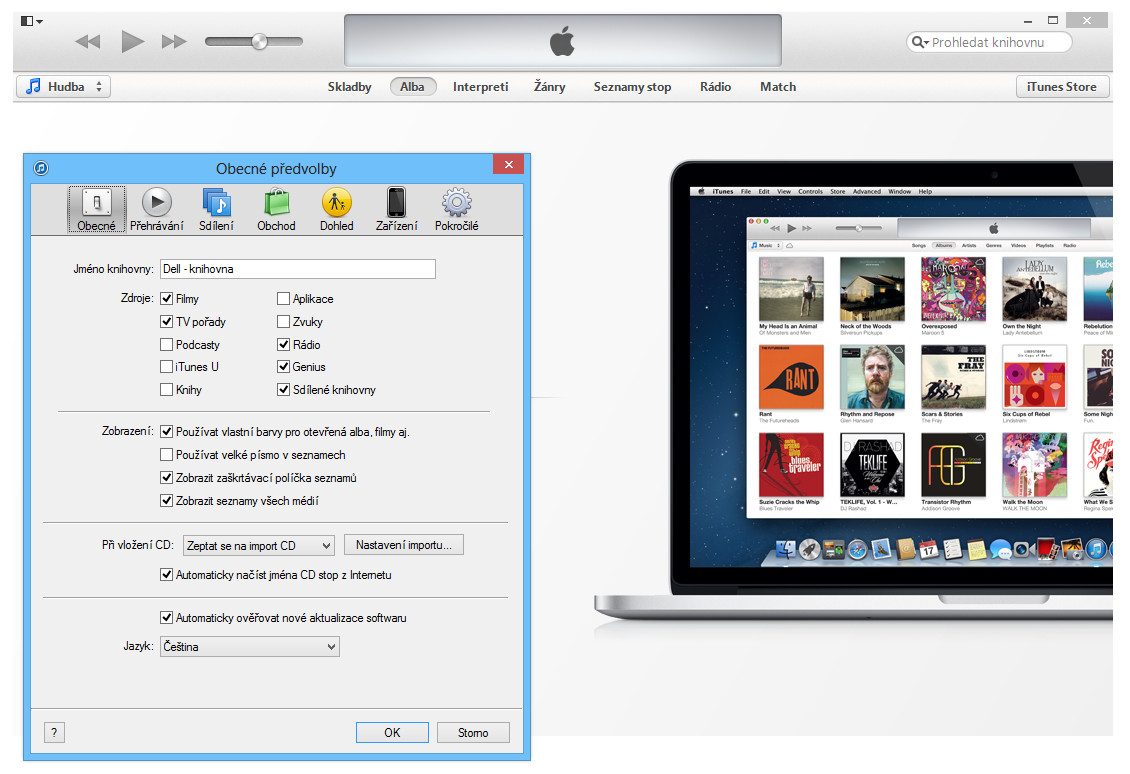Toggle automatic software update checking
This screenshot has height=774, width=1130.
coord(166,618)
